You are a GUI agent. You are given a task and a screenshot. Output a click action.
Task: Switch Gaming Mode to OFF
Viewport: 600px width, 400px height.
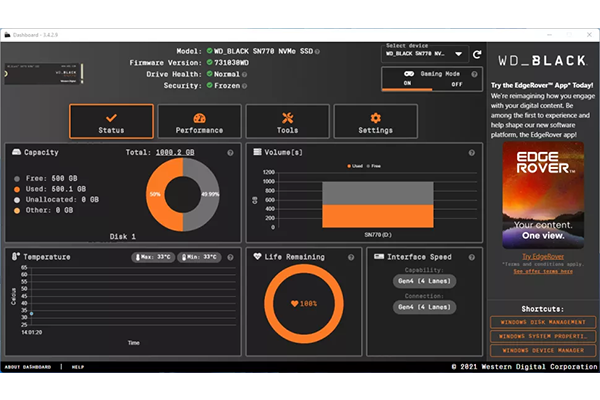point(457,84)
